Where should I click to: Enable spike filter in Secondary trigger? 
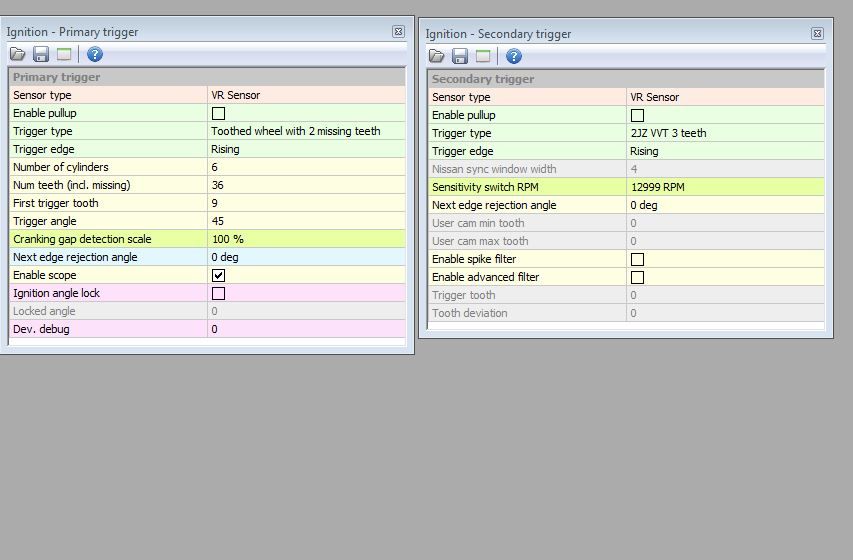637,259
